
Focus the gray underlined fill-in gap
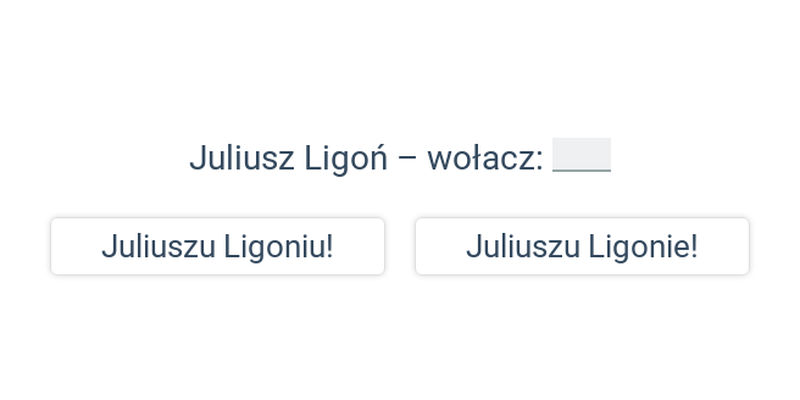[x=582, y=155]
